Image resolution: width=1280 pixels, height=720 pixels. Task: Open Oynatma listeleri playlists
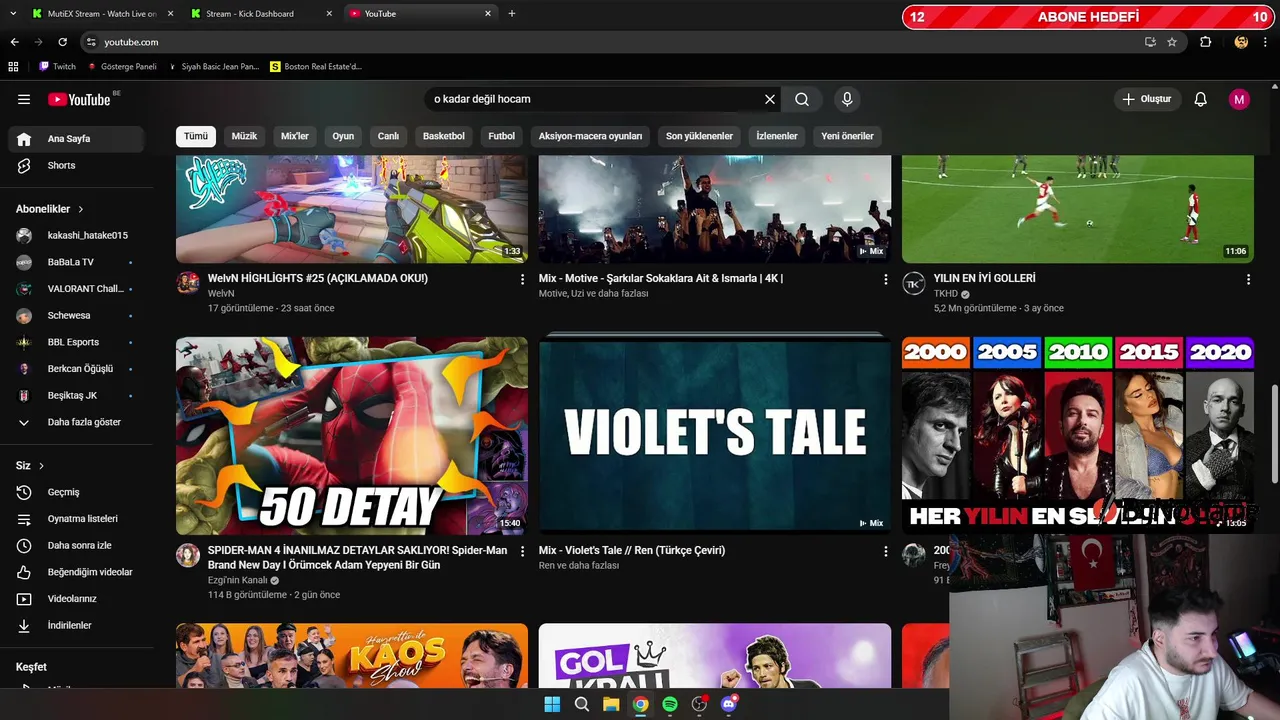pos(76,519)
